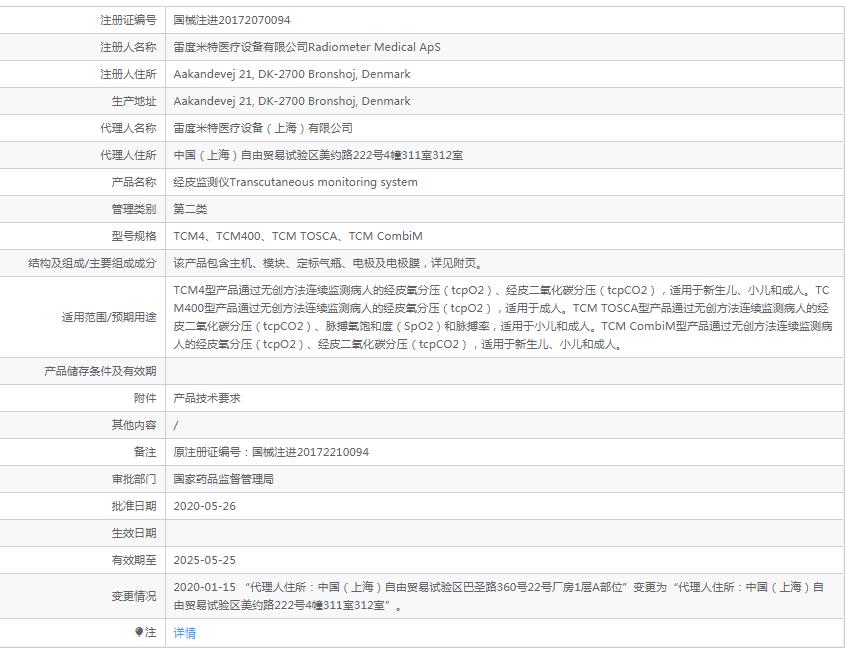Click the 第二类 management class value
The height and width of the screenshot is (651, 846).
click(x=190, y=209)
